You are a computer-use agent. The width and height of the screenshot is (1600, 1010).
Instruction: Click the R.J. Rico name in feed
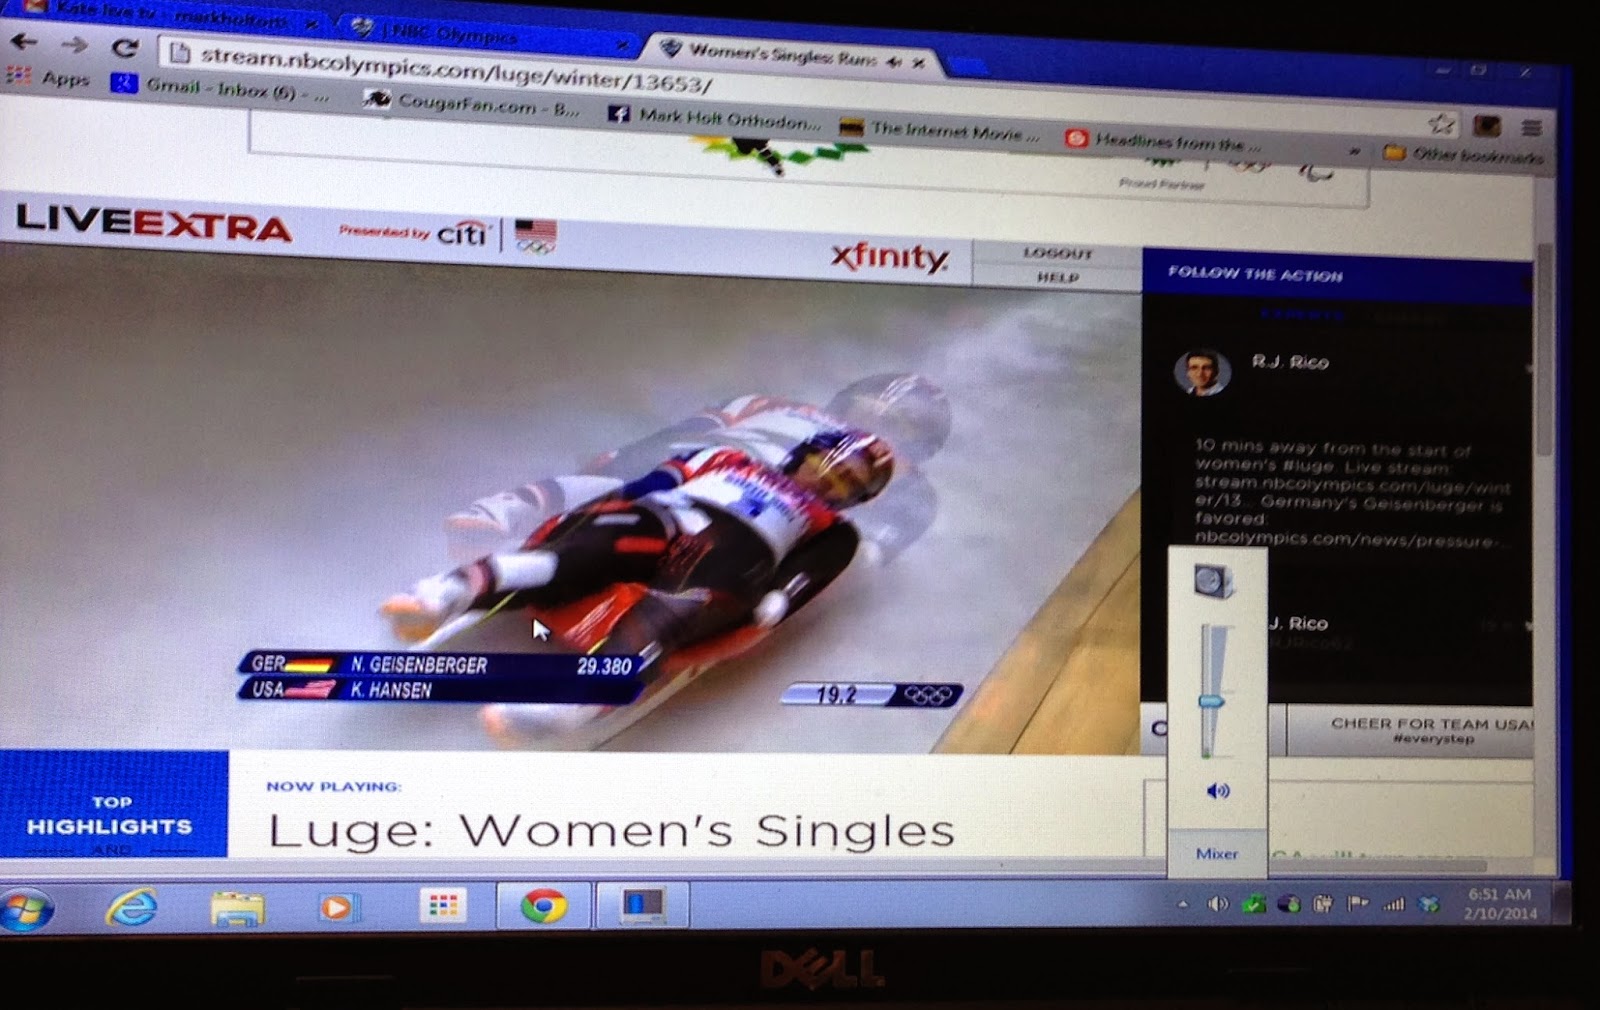pyautogui.click(x=1290, y=362)
